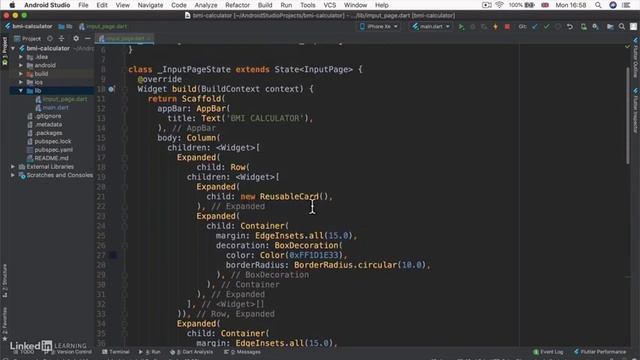Click the Search Everywhere magnifier in the toolbar
Viewport: 640px width, 360px height.
(x=622, y=27)
